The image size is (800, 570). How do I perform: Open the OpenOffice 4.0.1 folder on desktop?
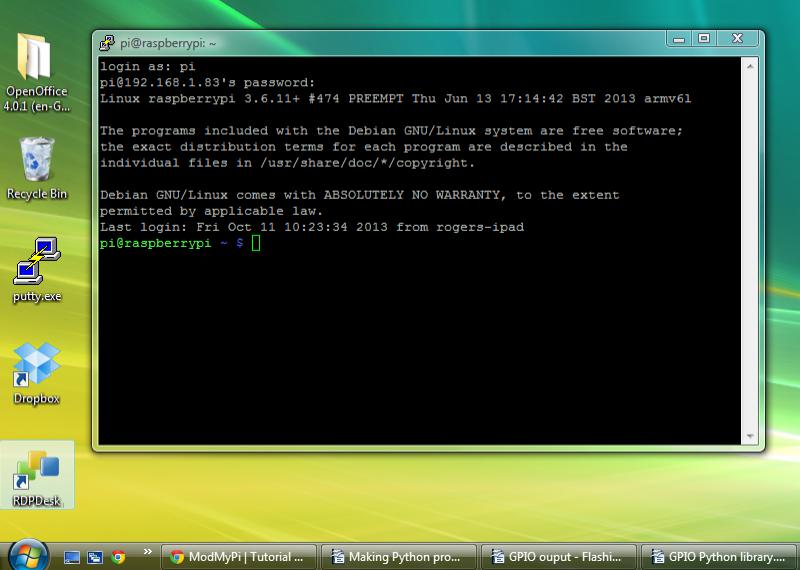pos(37,60)
